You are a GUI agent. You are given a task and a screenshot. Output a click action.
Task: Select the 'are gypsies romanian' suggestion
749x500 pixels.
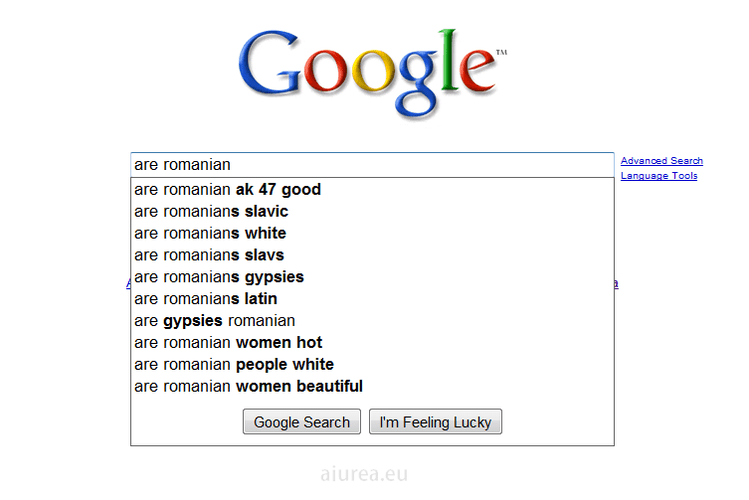[x=372, y=321]
